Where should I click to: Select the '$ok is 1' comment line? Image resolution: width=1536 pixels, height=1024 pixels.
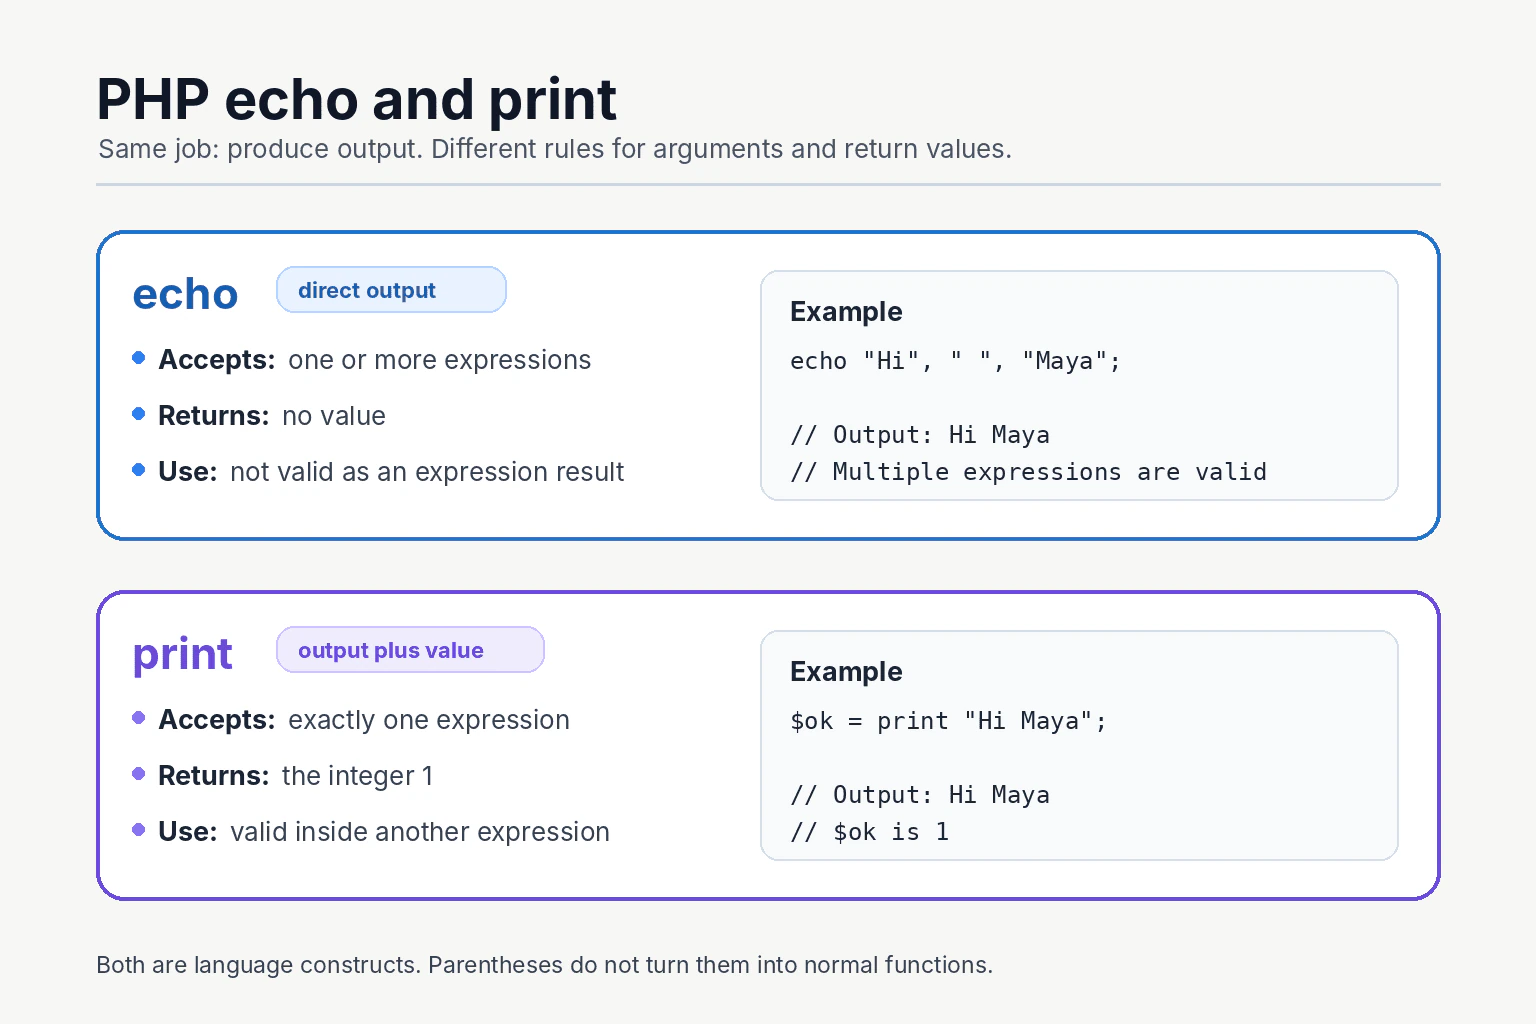click(870, 832)
